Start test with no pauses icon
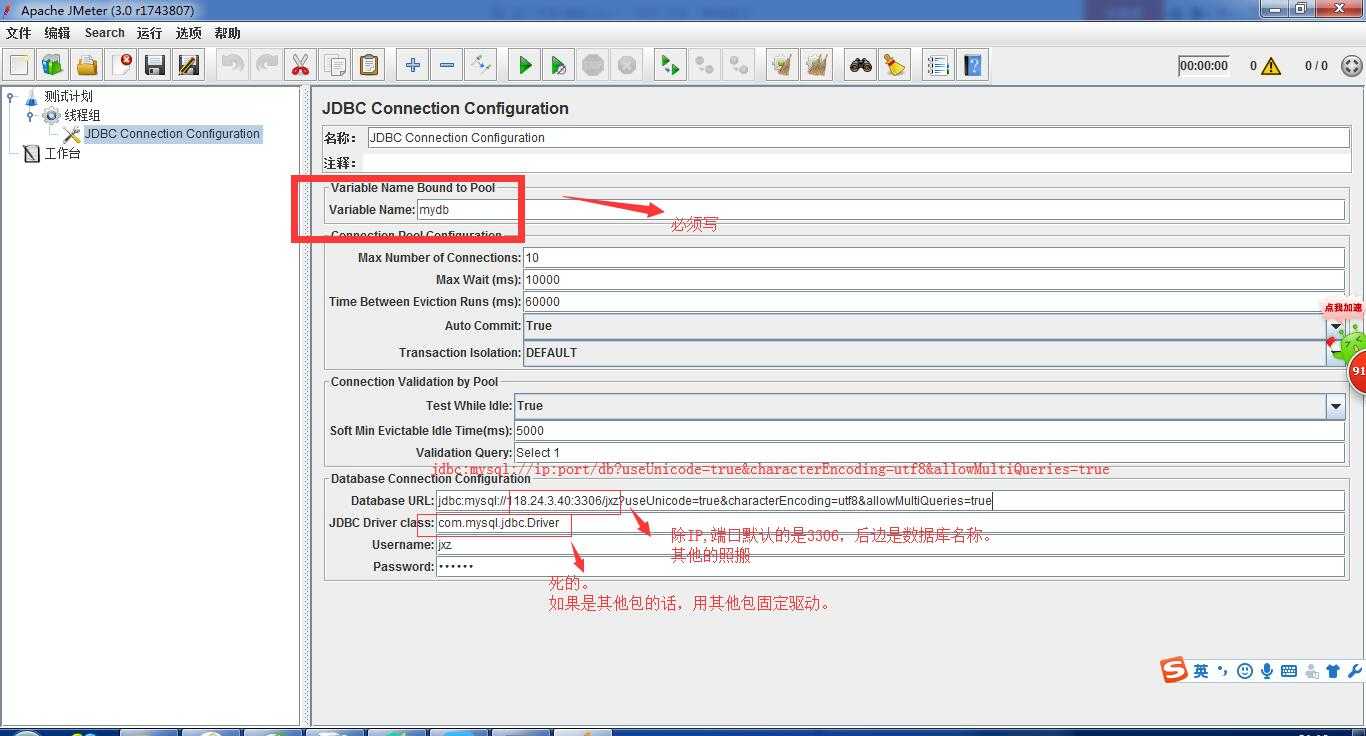The width and height of the screenshot is (1366, 736). point(559,65)
